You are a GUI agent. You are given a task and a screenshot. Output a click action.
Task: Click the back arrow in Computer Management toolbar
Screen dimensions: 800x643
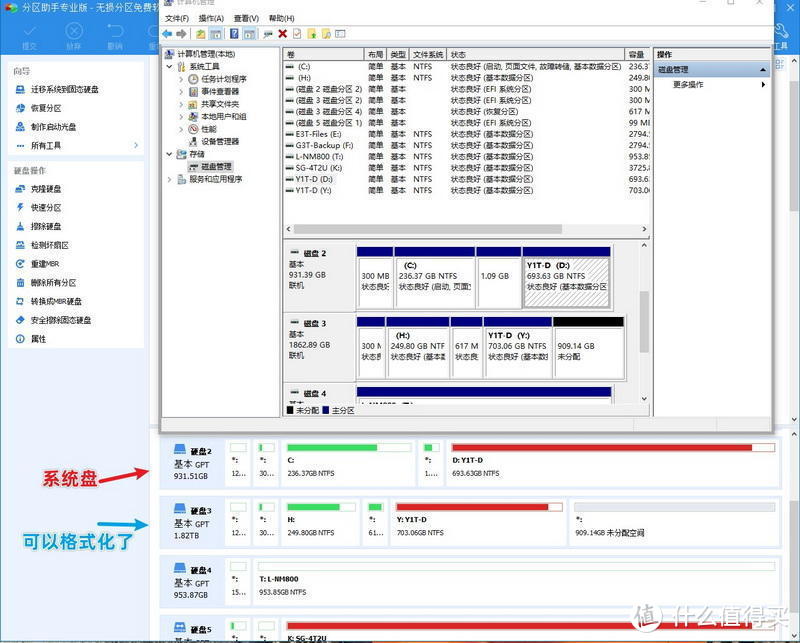pos(166,33)
